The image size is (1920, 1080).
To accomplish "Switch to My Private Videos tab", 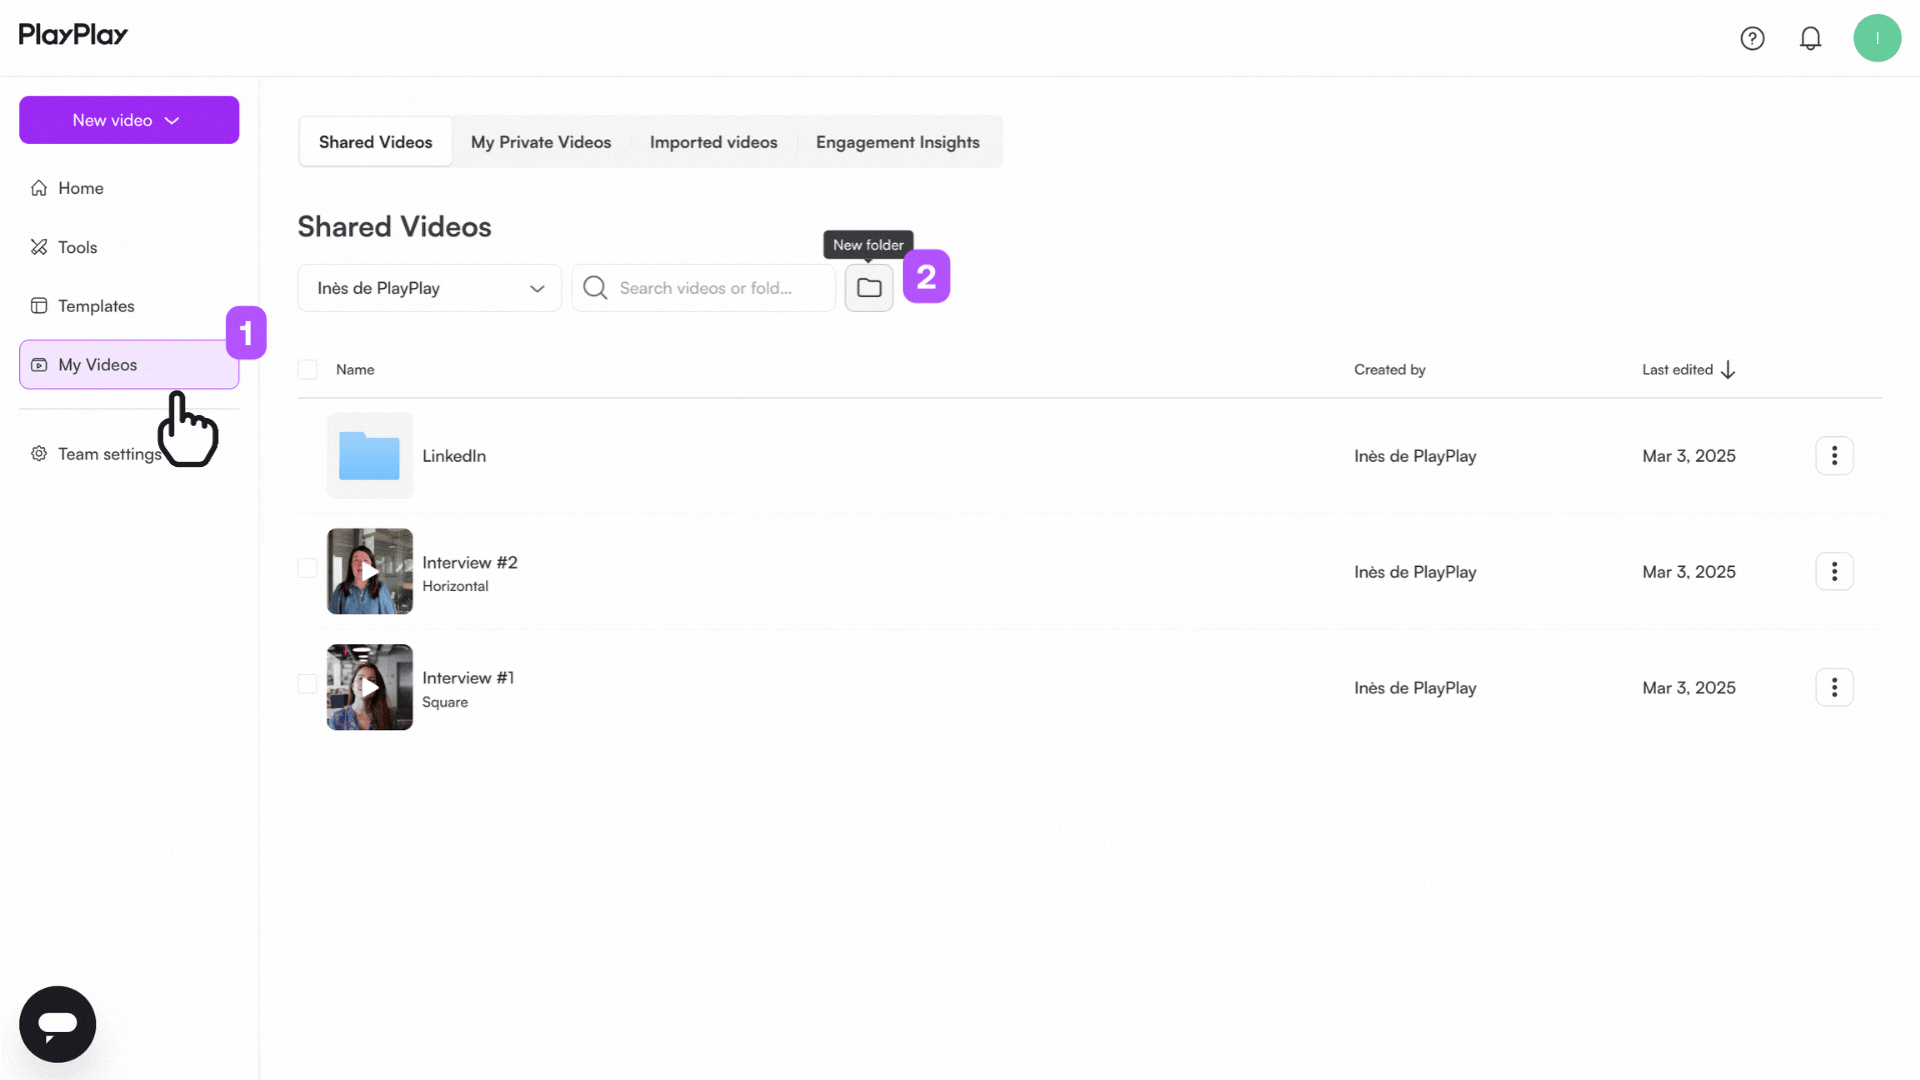I will point(541,142).
